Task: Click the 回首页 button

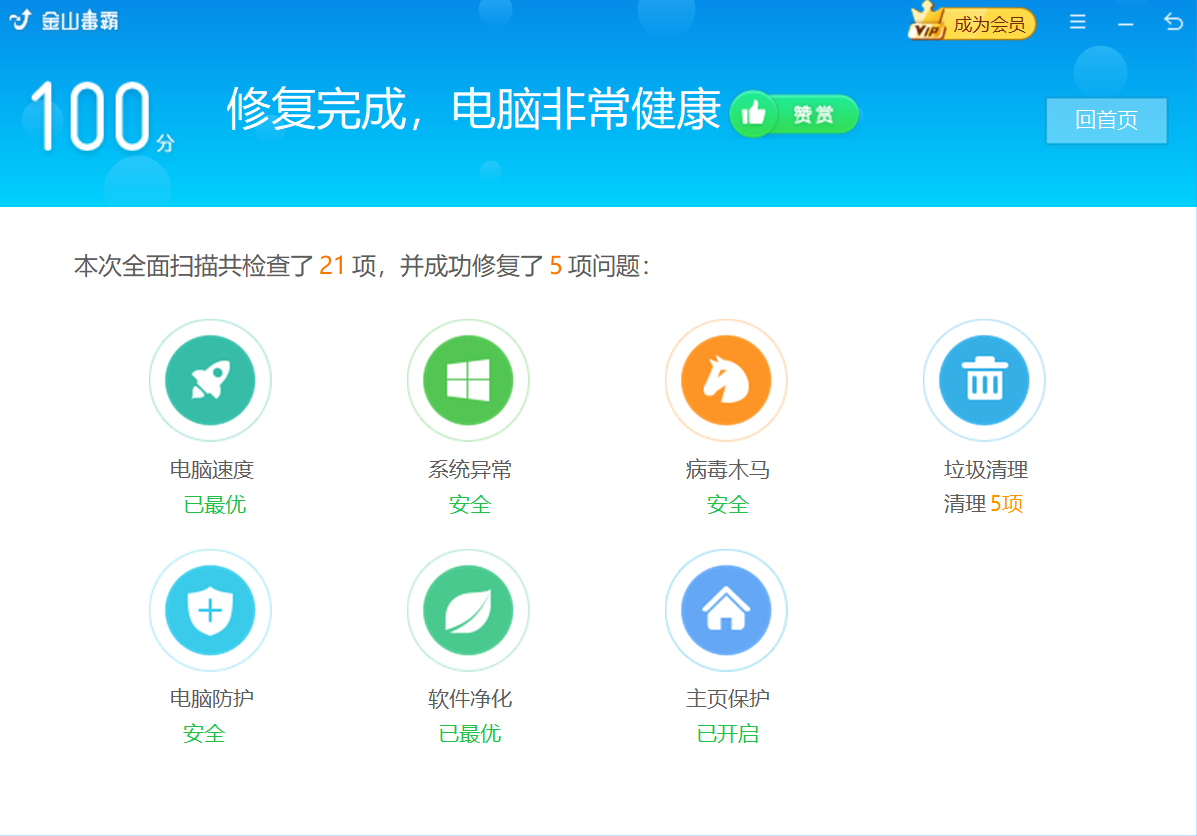Action: tap(1106, 120)
